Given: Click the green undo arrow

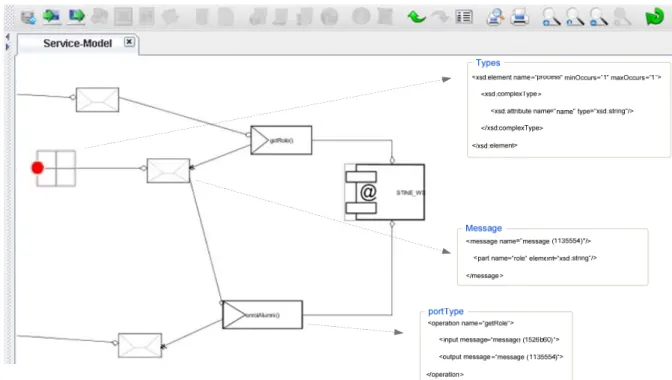Looking at the screenshot, I should point(417,17).
